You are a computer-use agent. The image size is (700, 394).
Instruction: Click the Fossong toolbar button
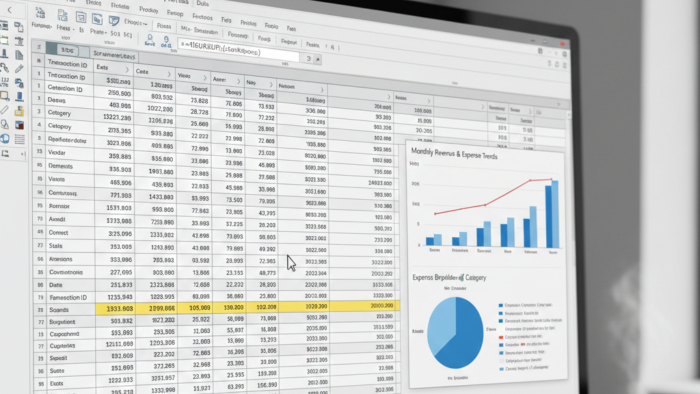tap(238, 35)
